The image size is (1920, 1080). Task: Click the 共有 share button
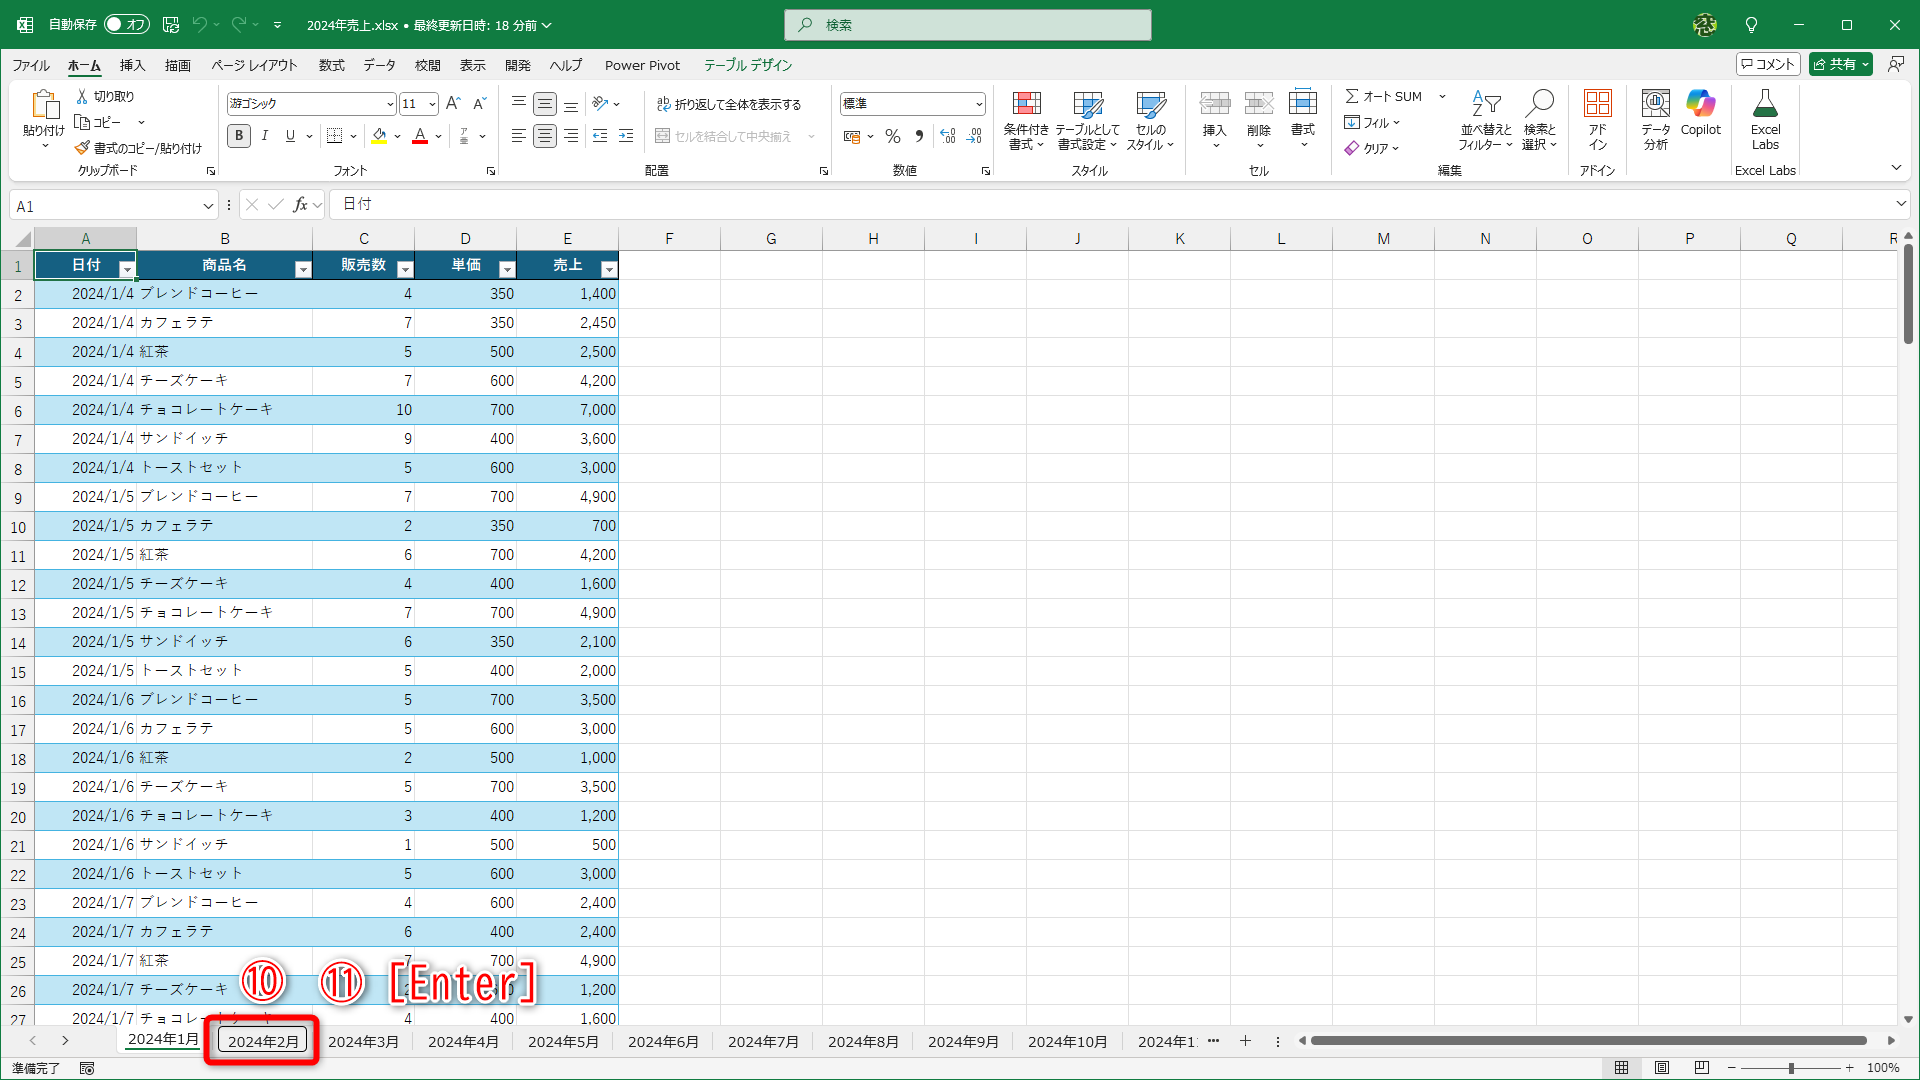(x=1834, y=64)
